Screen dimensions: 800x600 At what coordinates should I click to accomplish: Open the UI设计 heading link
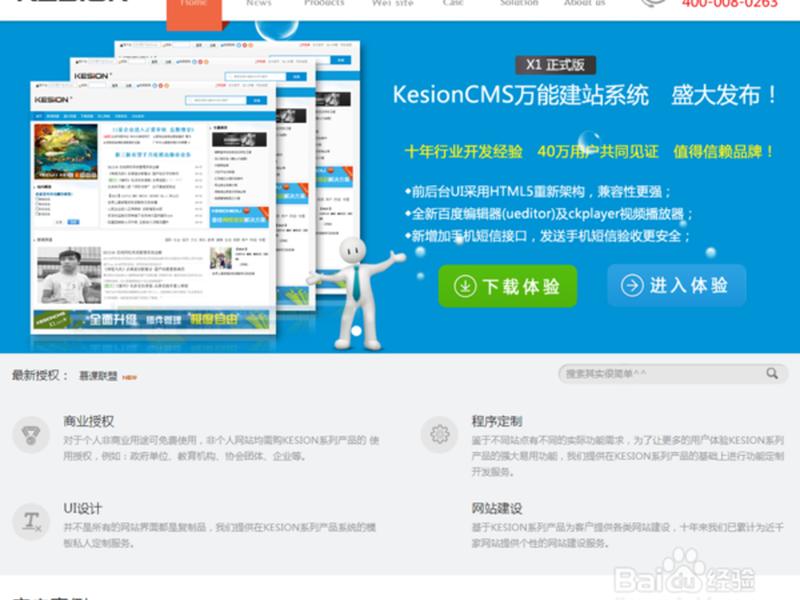pos(82,508)
